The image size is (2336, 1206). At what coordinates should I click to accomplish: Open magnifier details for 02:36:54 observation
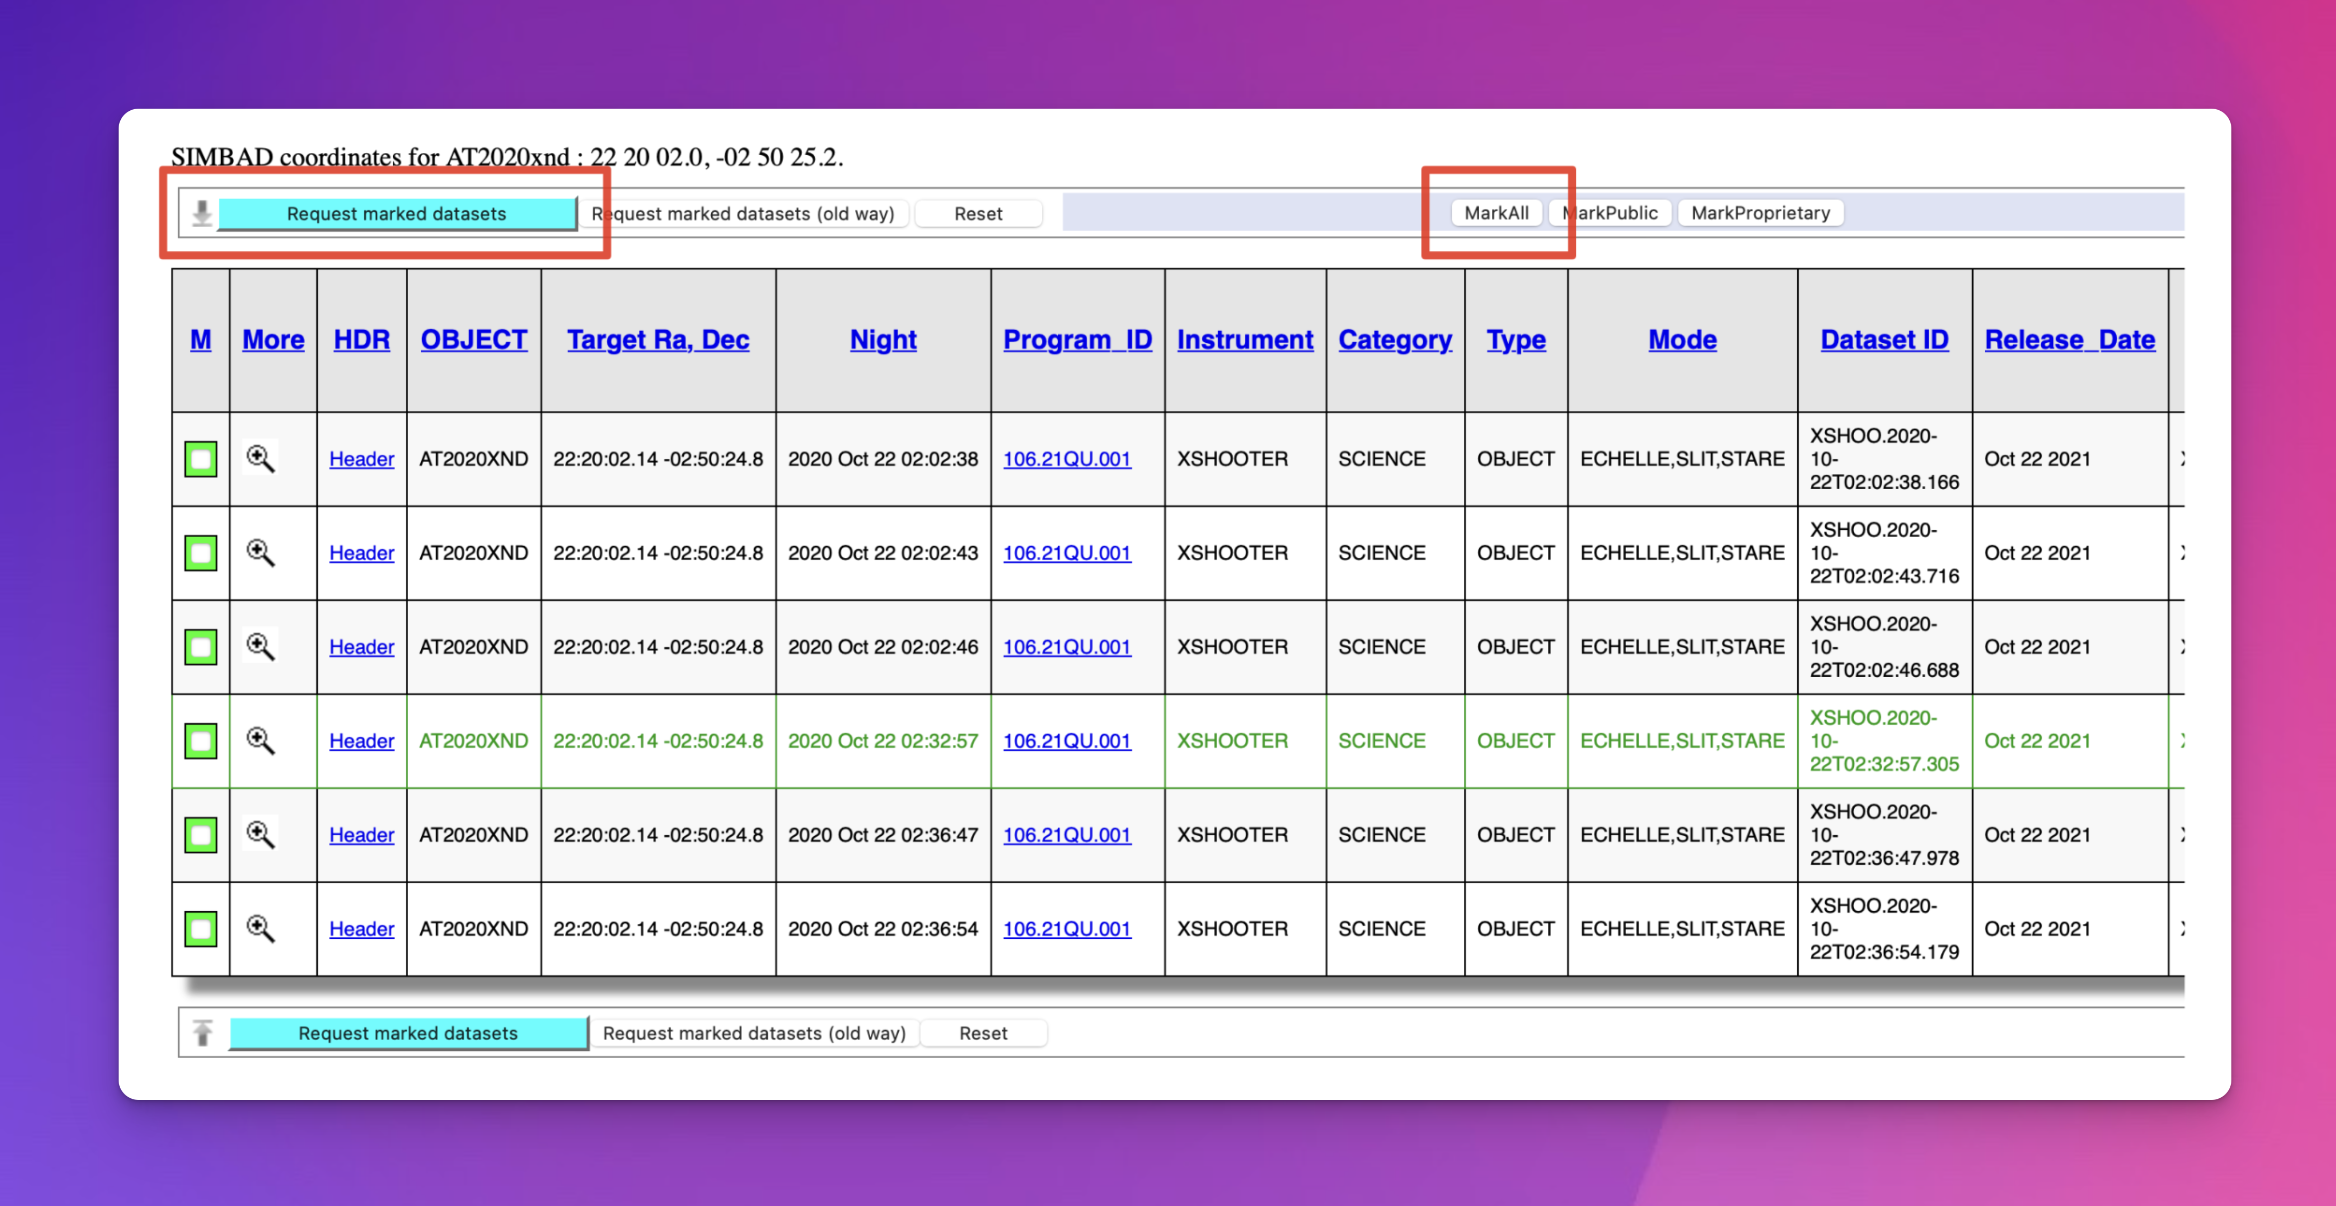coord(261,929)
